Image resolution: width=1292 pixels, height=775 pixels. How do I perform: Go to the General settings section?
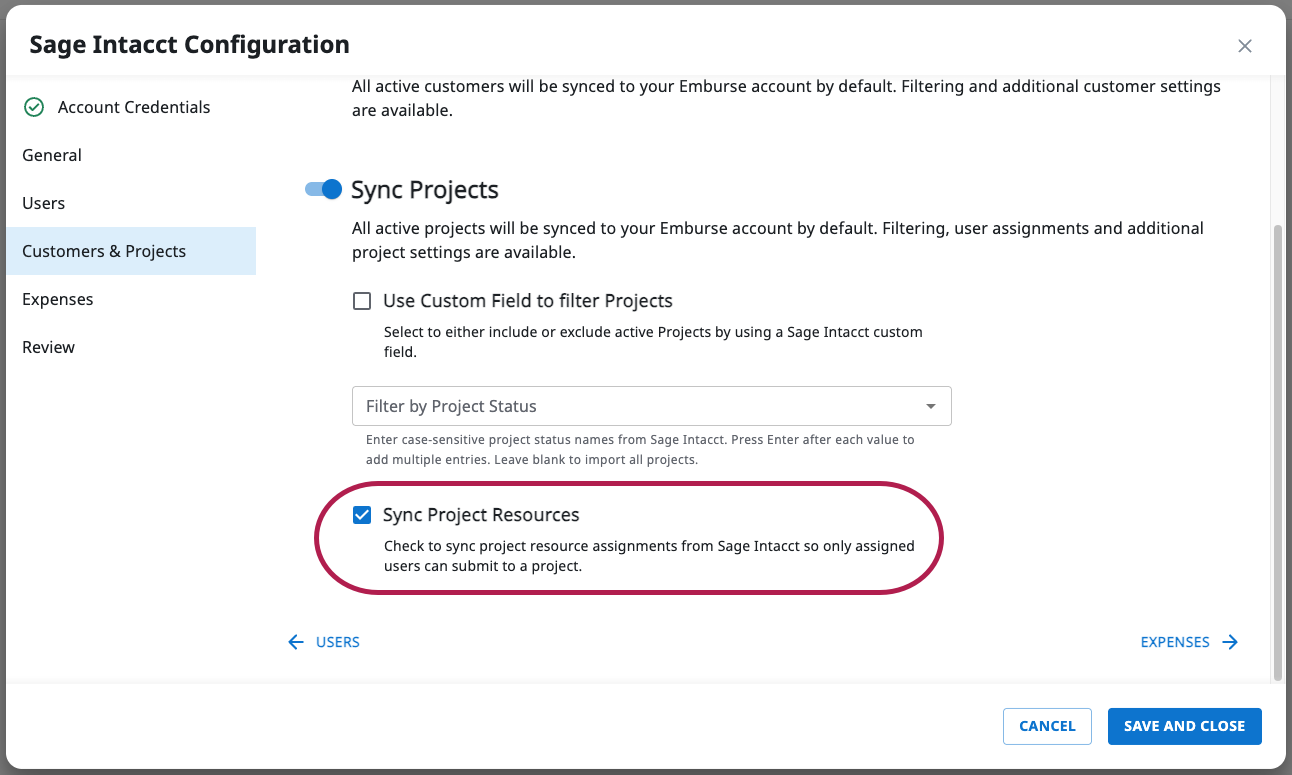(52, 155)
